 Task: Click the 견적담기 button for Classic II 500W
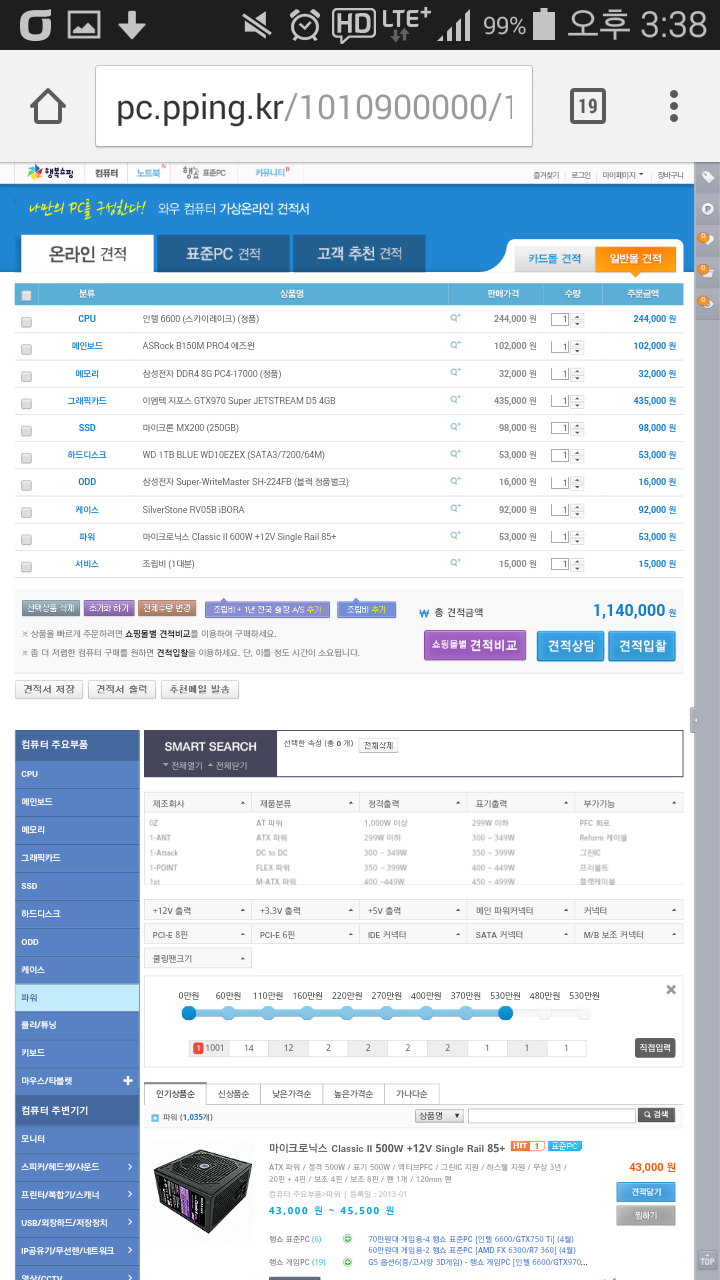646,1192
